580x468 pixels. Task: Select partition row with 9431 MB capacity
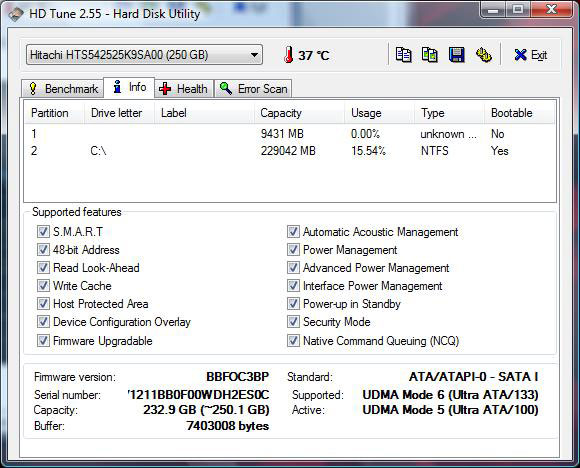point(290,134)
